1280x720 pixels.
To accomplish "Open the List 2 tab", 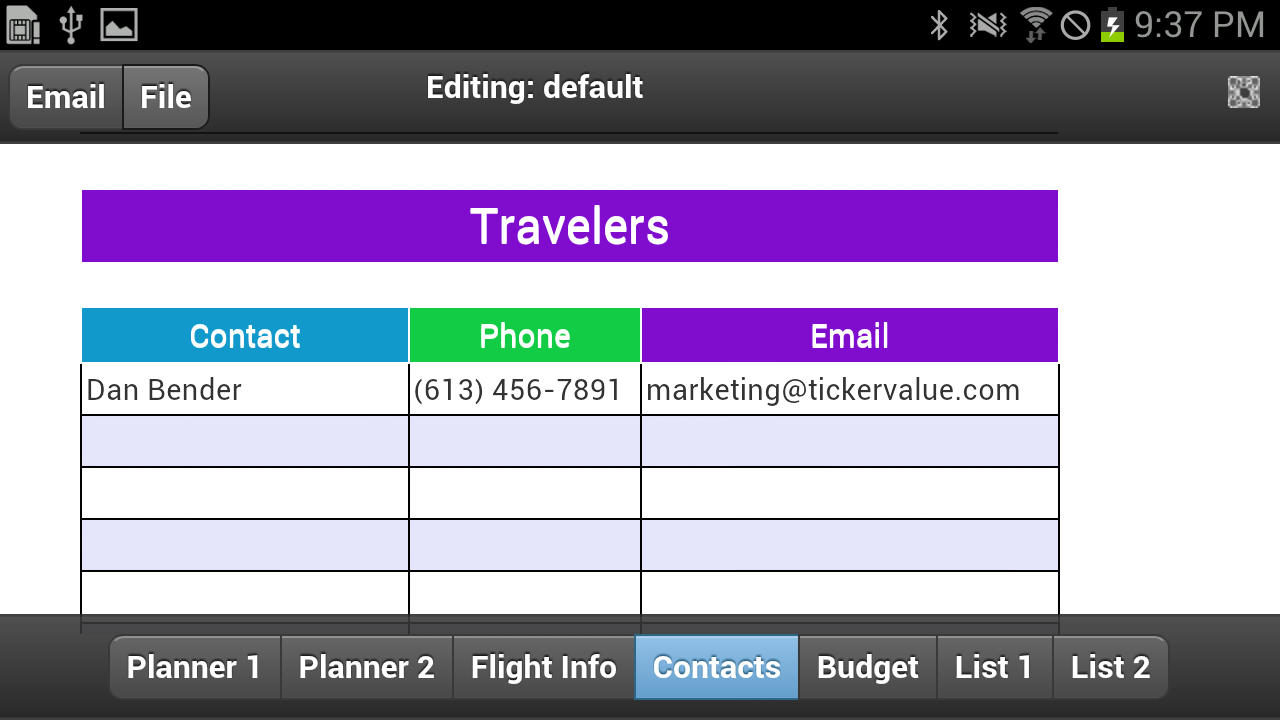I will click(x=1110, y=667).
